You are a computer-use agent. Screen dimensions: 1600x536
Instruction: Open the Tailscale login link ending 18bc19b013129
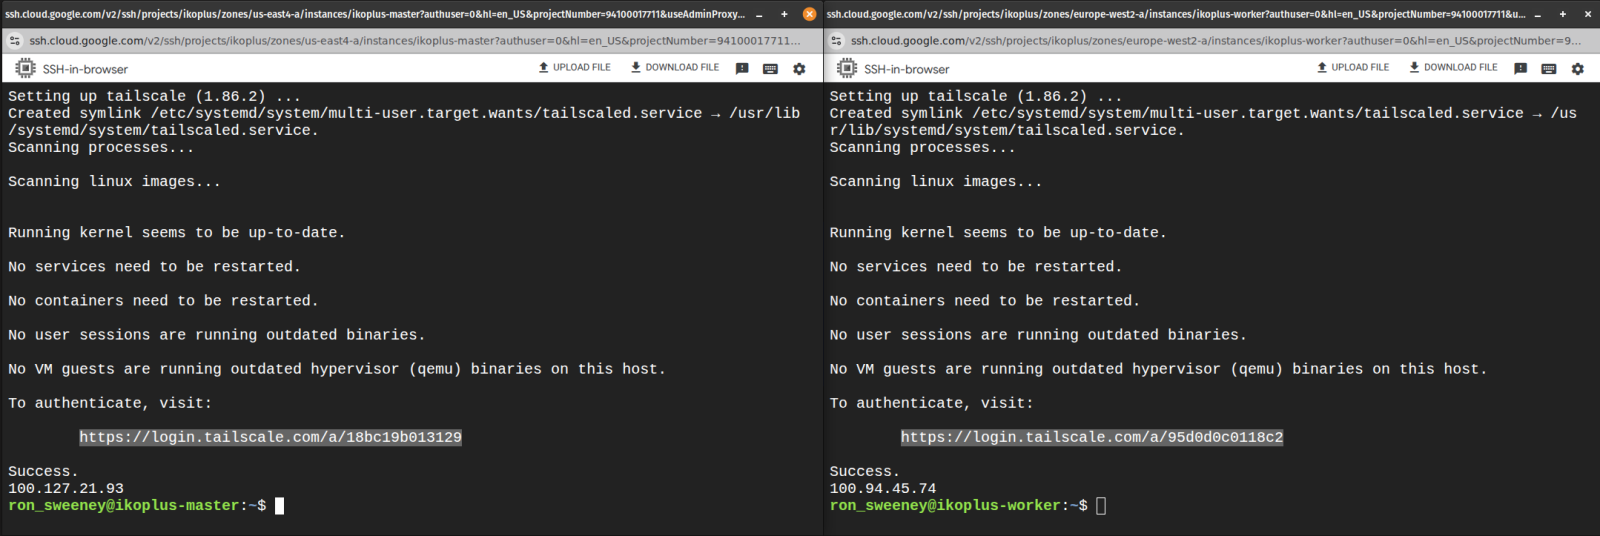click(x=270, y=437)
